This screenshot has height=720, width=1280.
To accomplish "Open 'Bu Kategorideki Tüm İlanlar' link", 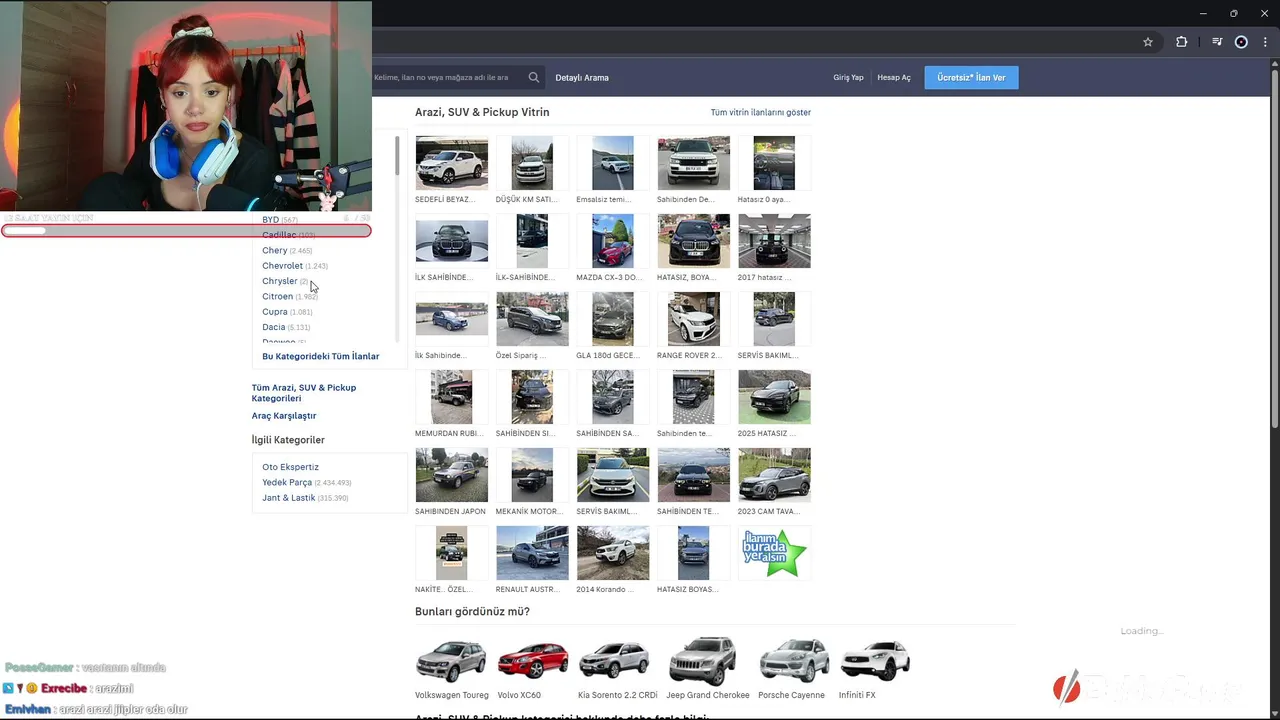I will [x=321, y=356].
